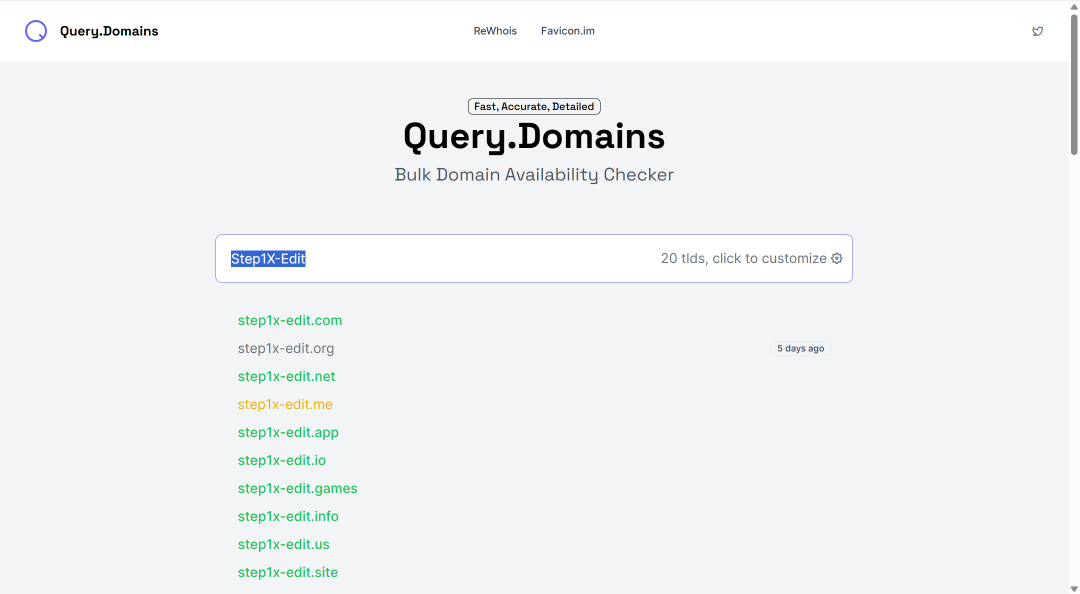Open the Twitter bird icon link
This screenshot has height=594, width=1080.
pos(1037,31)
